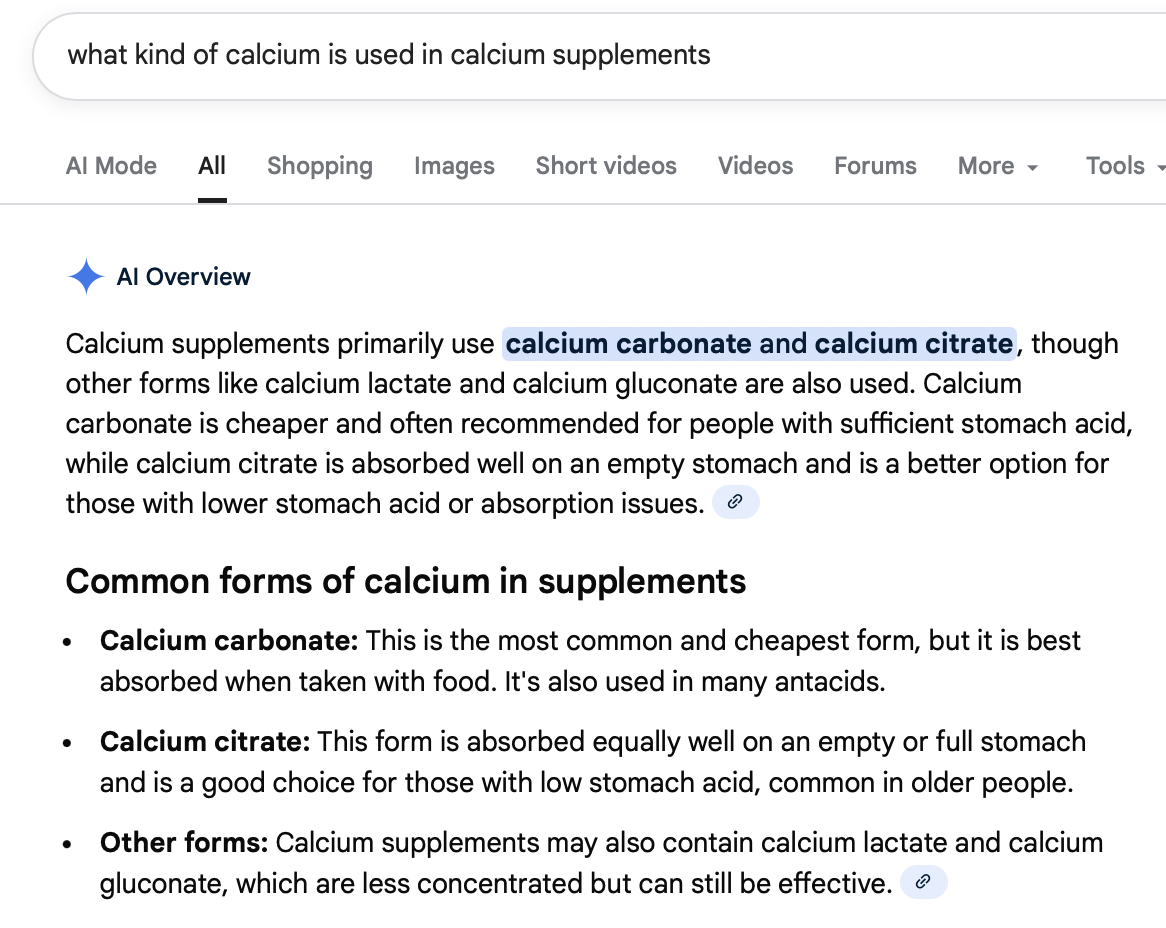Click link icon after the Other forms bullet
The height and width of the screenshot is (928, 1166).
pyautogui.click(x=923, y=882)
